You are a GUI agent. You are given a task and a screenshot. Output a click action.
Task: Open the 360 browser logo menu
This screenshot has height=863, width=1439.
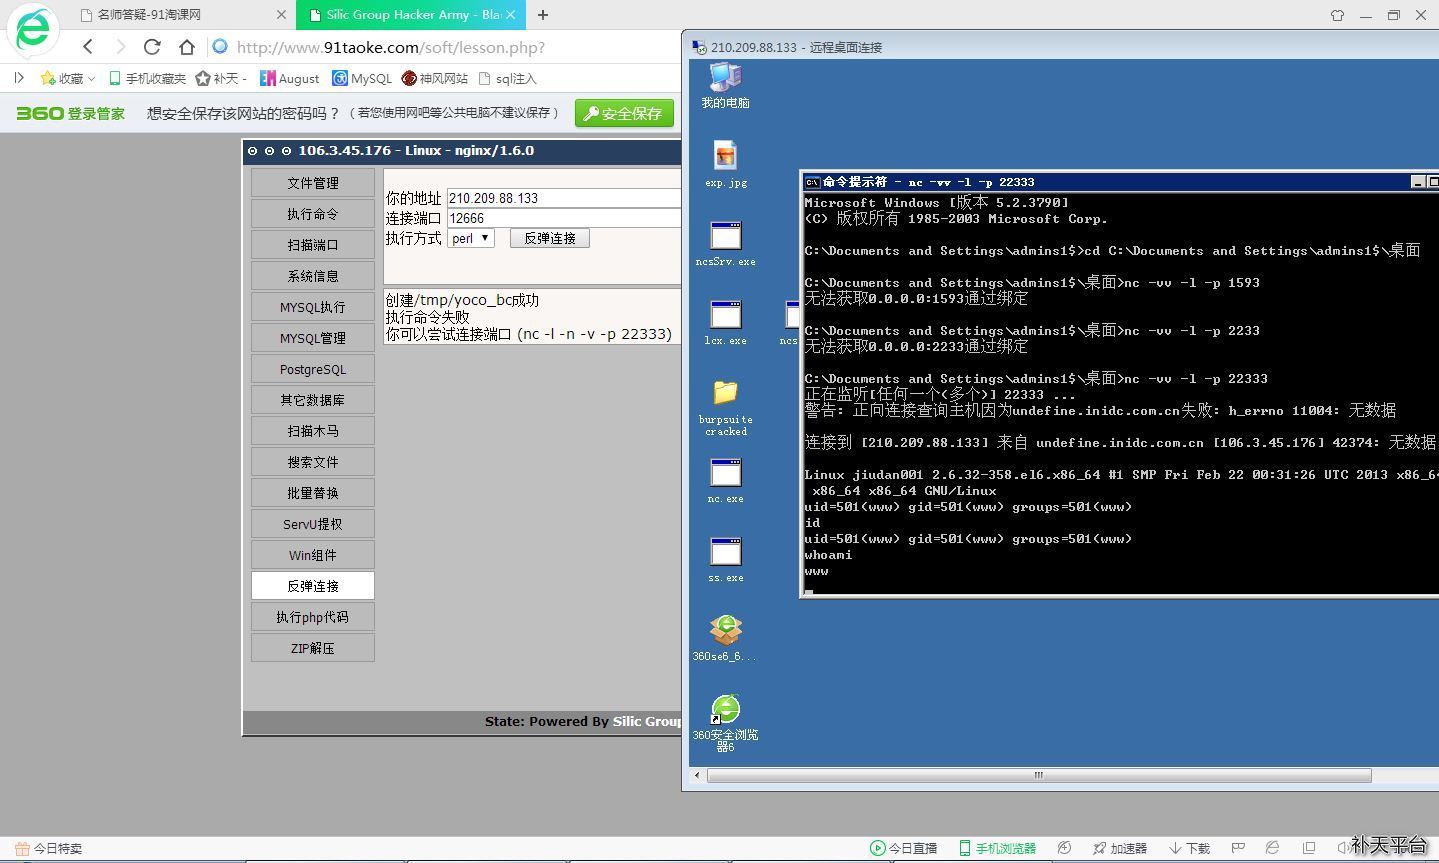pyautogui.click(x=32, y=28)
